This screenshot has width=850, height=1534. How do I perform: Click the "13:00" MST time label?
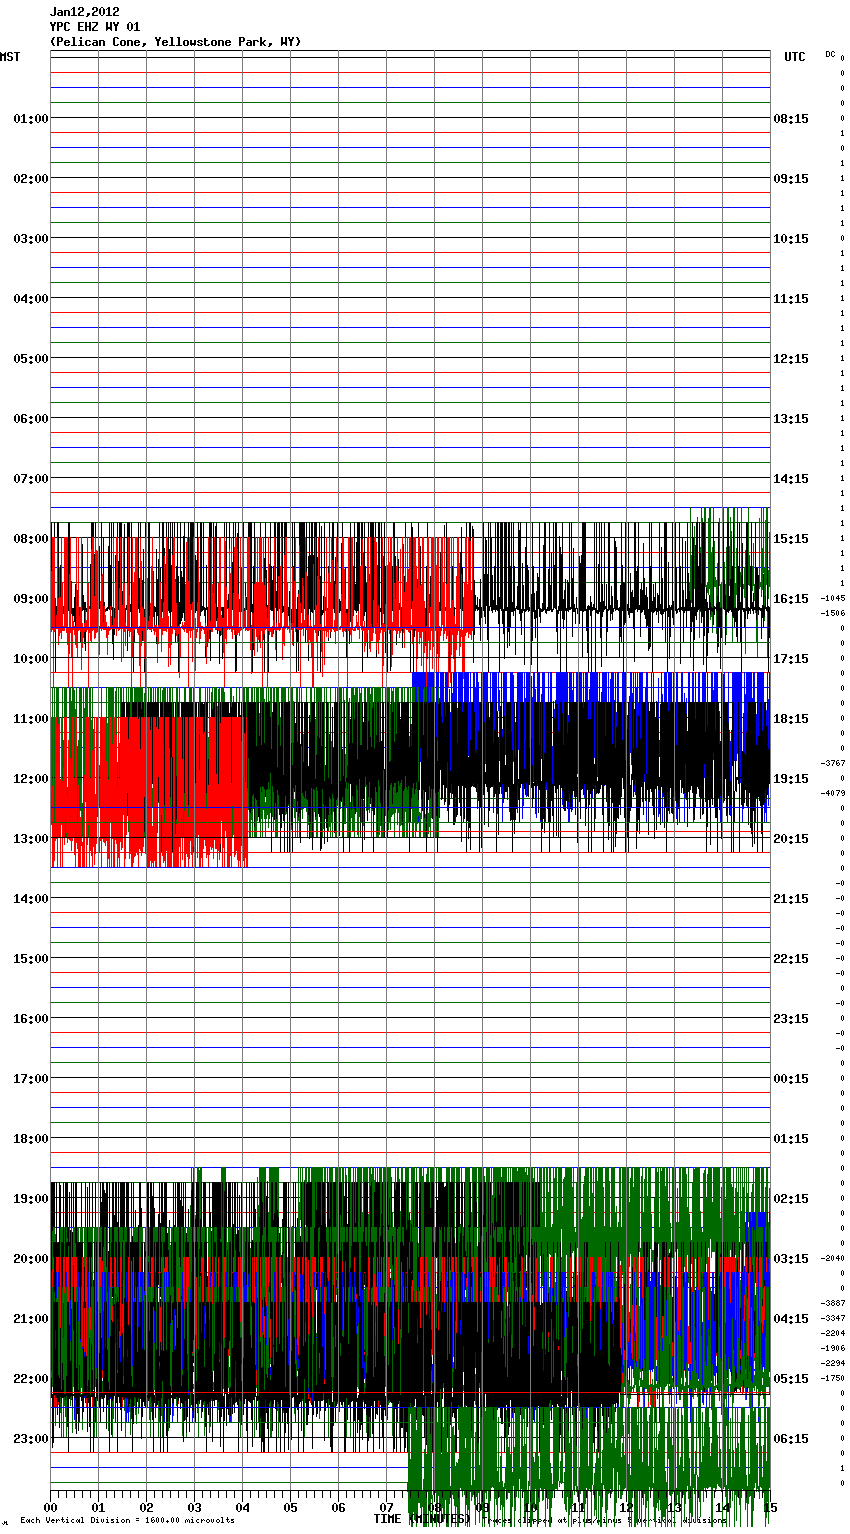[x=31, y=839]
